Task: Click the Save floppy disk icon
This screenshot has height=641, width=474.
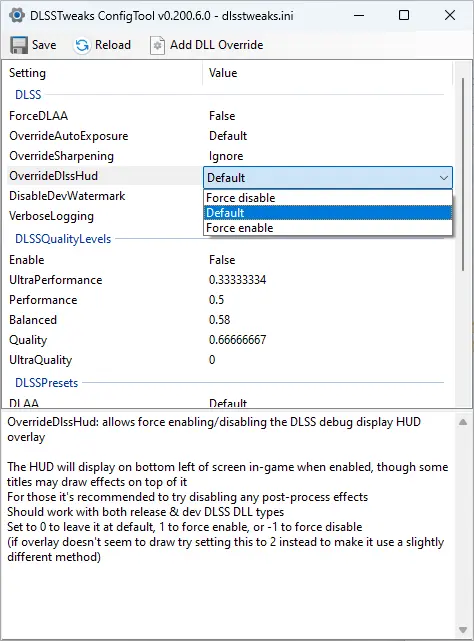Action: 18,45
